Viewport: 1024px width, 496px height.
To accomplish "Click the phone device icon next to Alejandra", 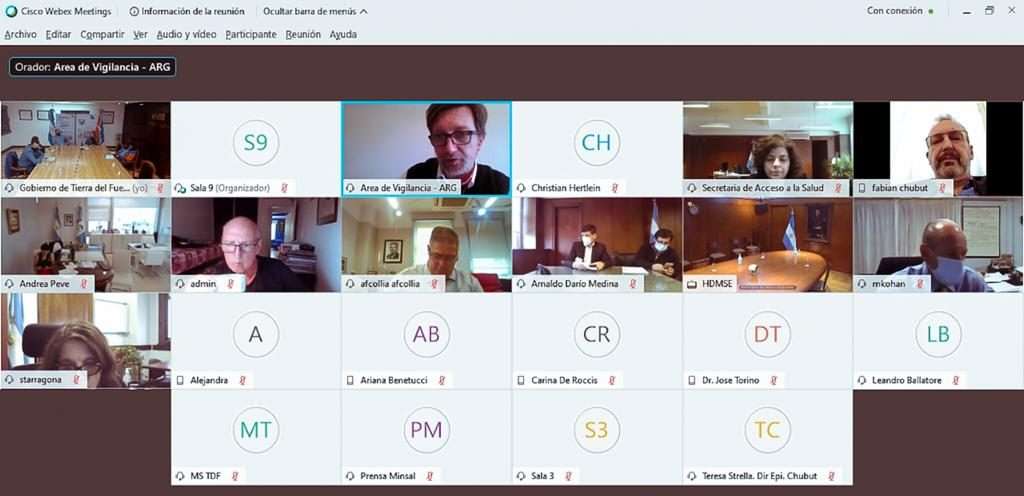I will click(180, 380).
